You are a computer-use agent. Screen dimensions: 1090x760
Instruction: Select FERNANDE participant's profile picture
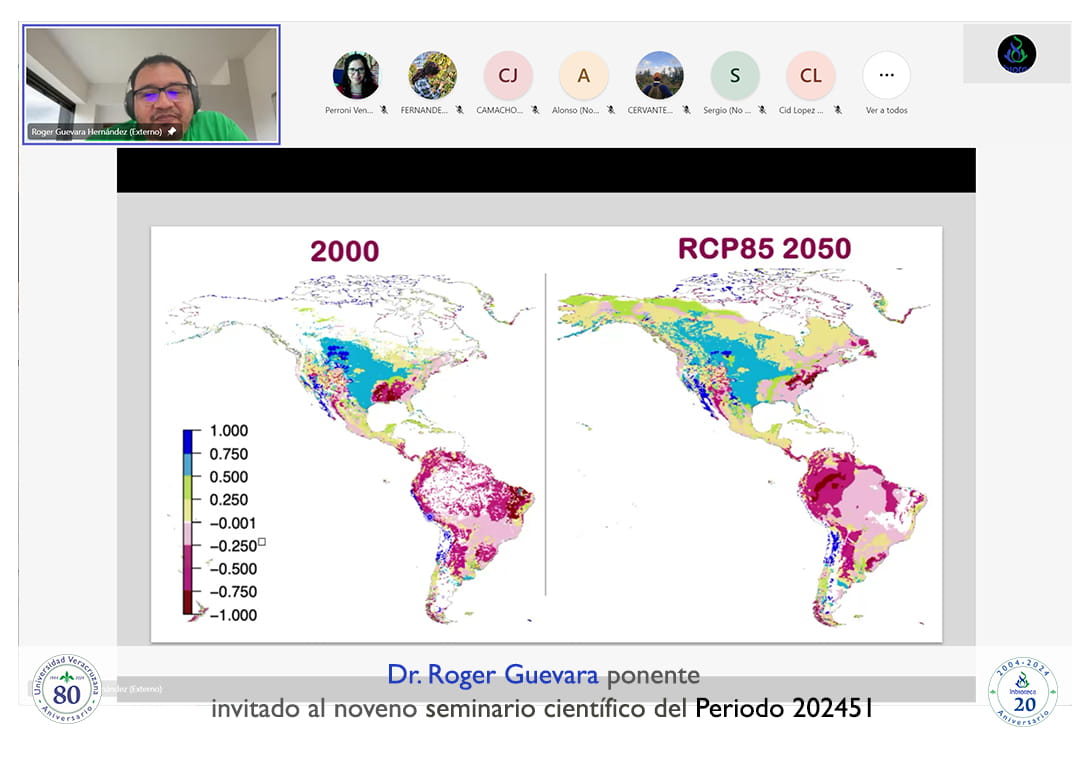click(x=432, y=76)
